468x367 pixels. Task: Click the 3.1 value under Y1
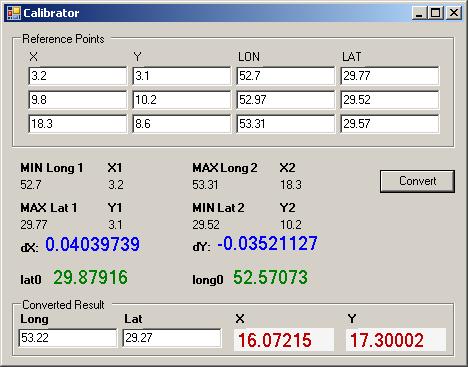coord(115,225)
